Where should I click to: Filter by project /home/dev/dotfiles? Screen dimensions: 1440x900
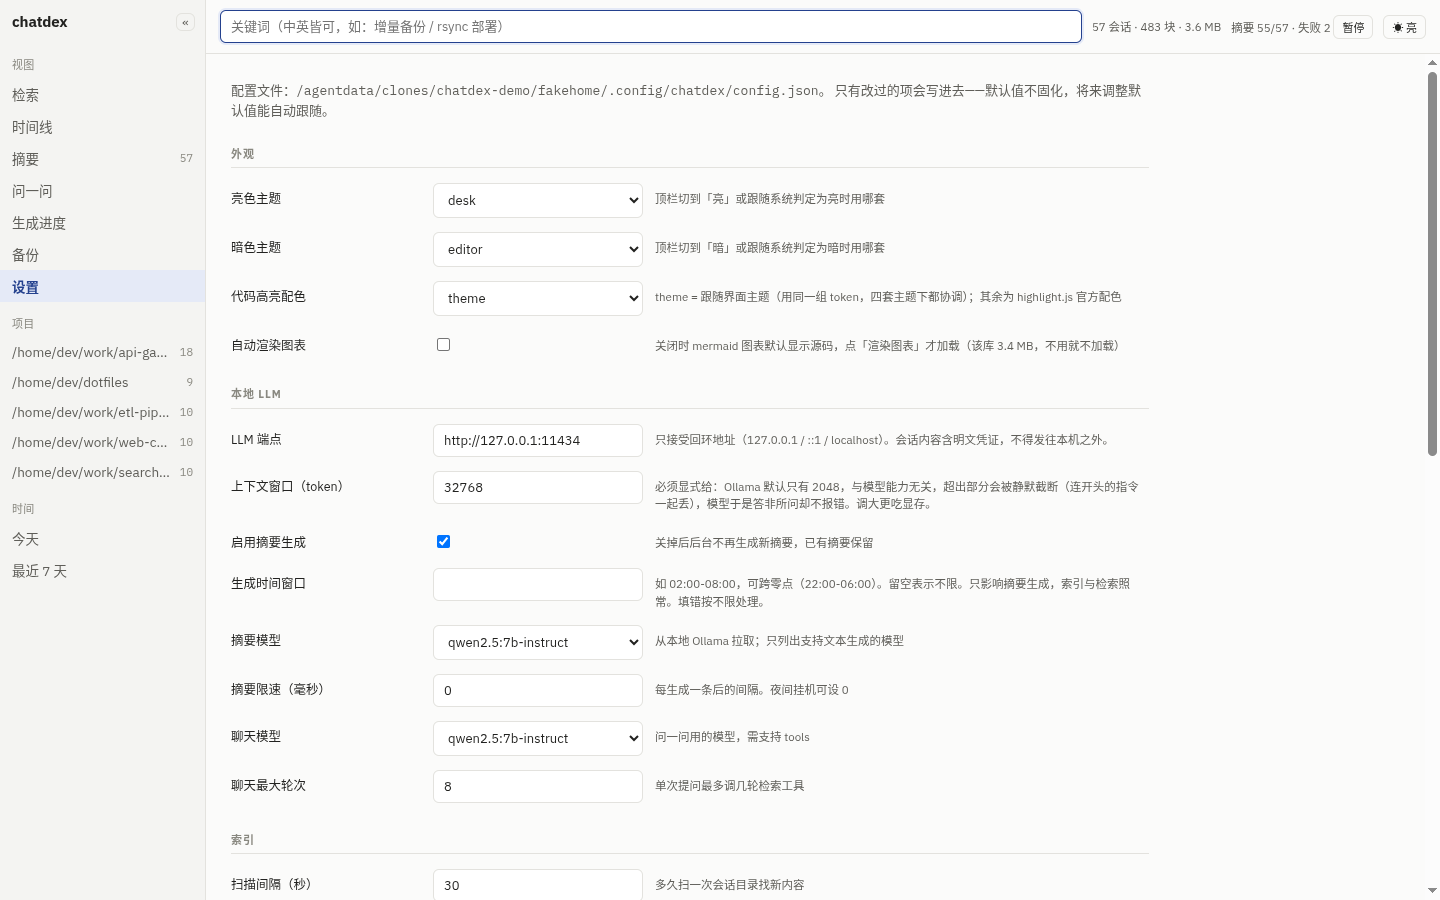click(102, 382)
